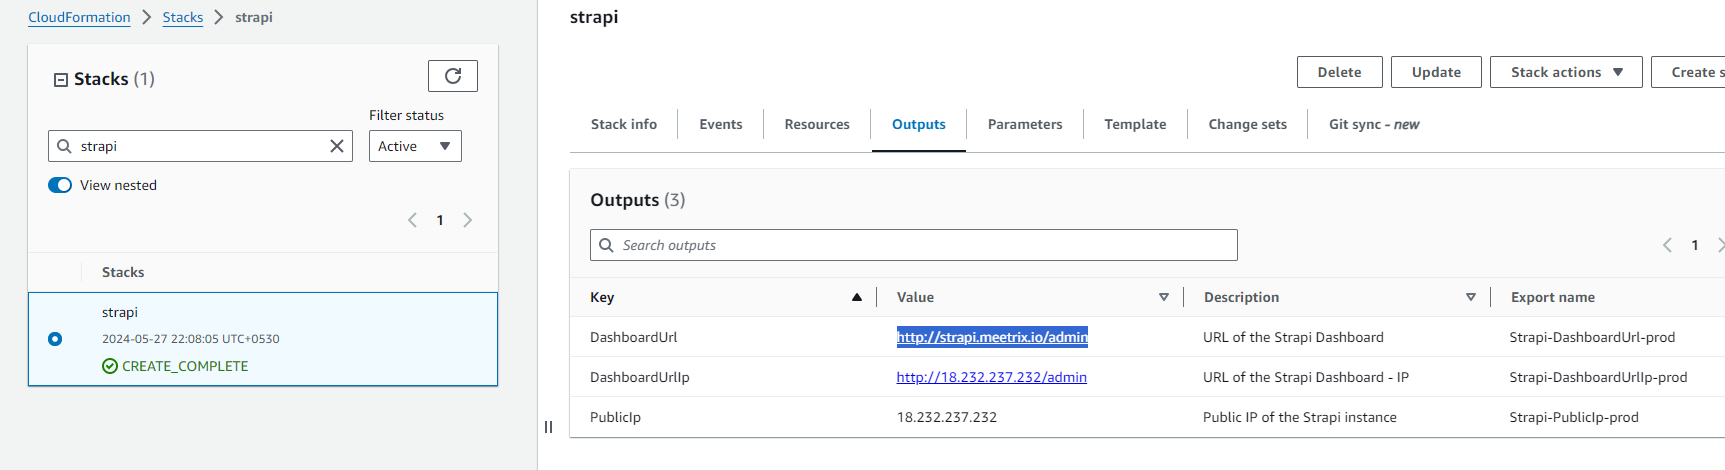1725x470 pixels.
Task: Click 'Public IP of the Strapi instance' description
Action: pyautogui.click(x=1300, y=417)
